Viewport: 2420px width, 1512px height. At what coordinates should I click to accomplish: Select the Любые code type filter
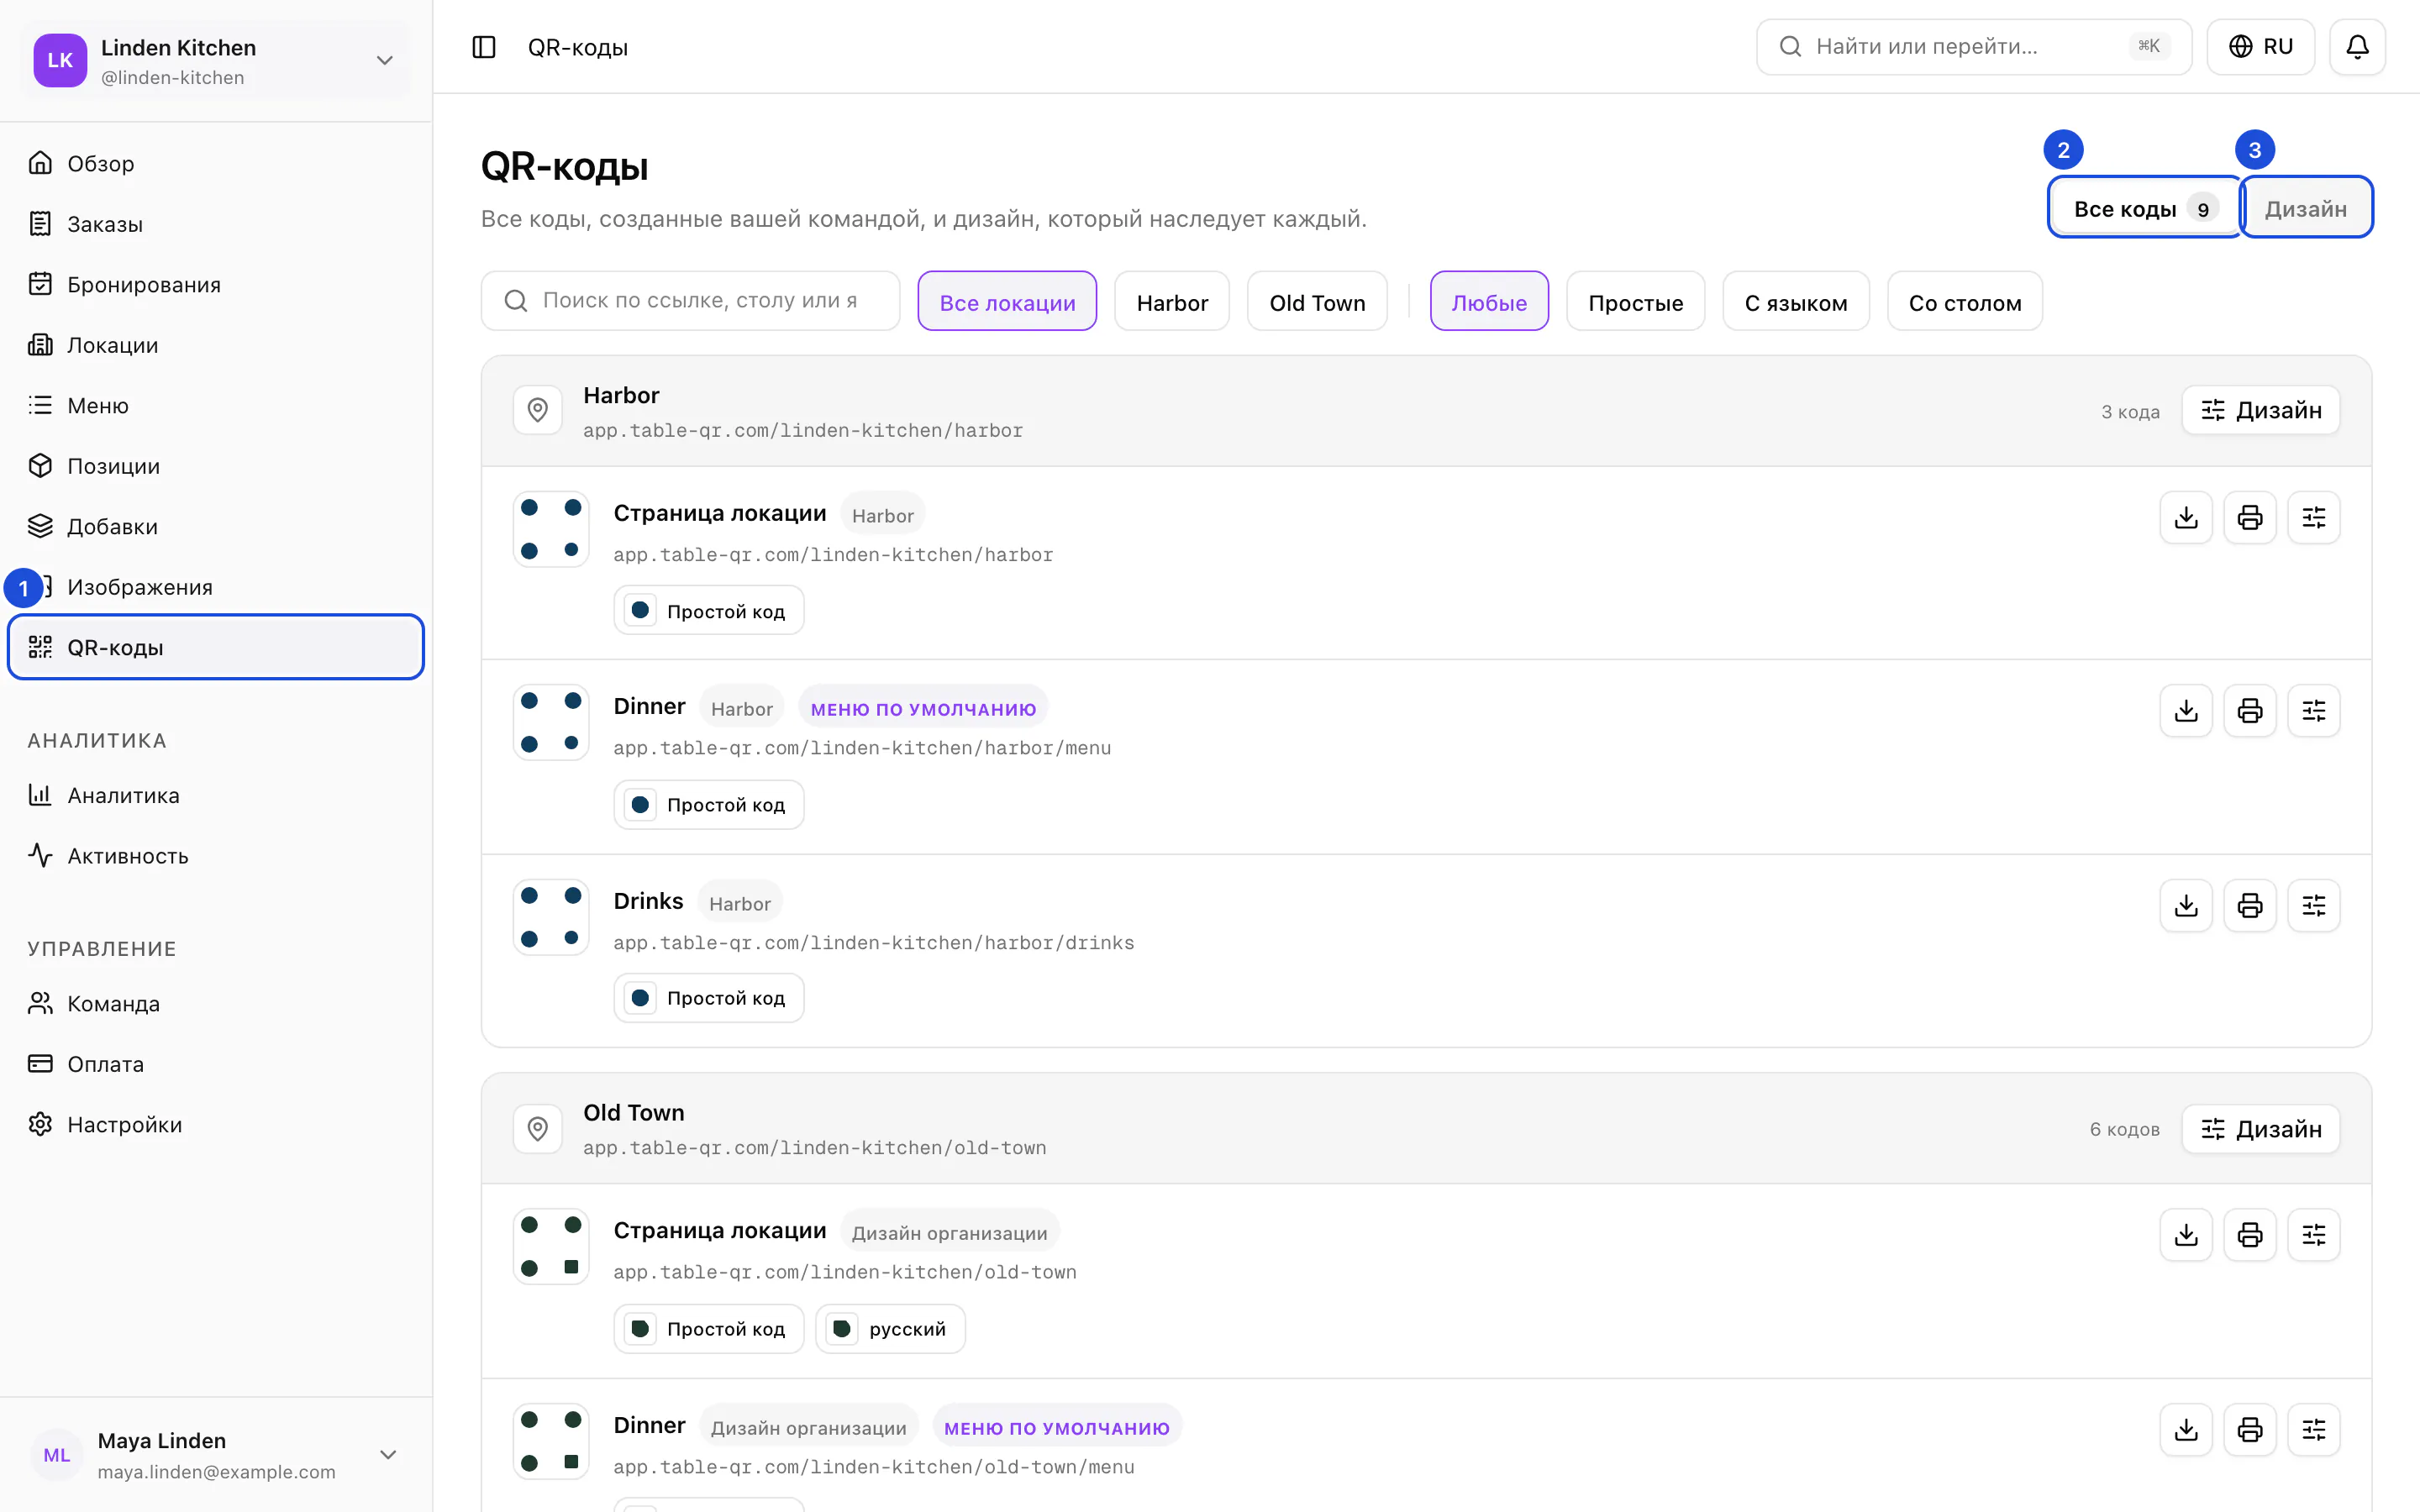[1489, 301]
